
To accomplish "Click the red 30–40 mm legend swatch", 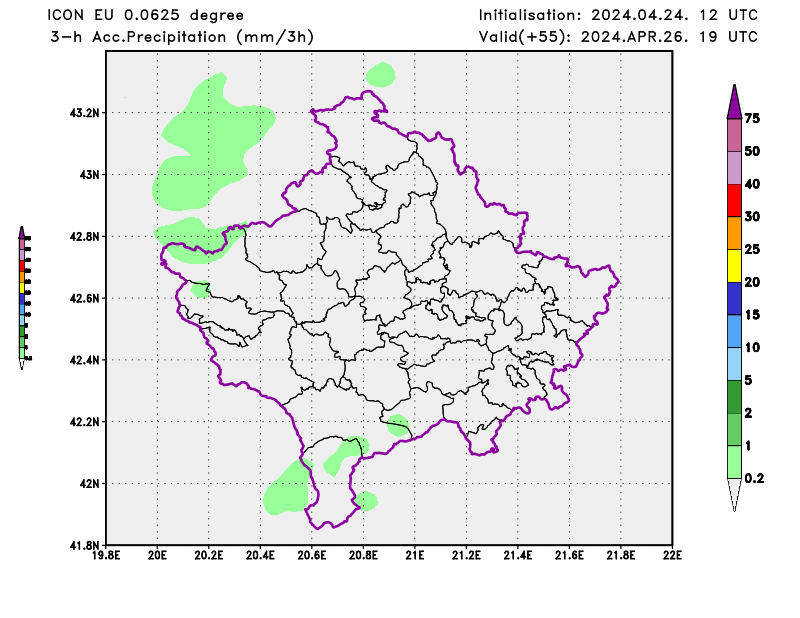I will pyautogui.click(x=734, y=201).
